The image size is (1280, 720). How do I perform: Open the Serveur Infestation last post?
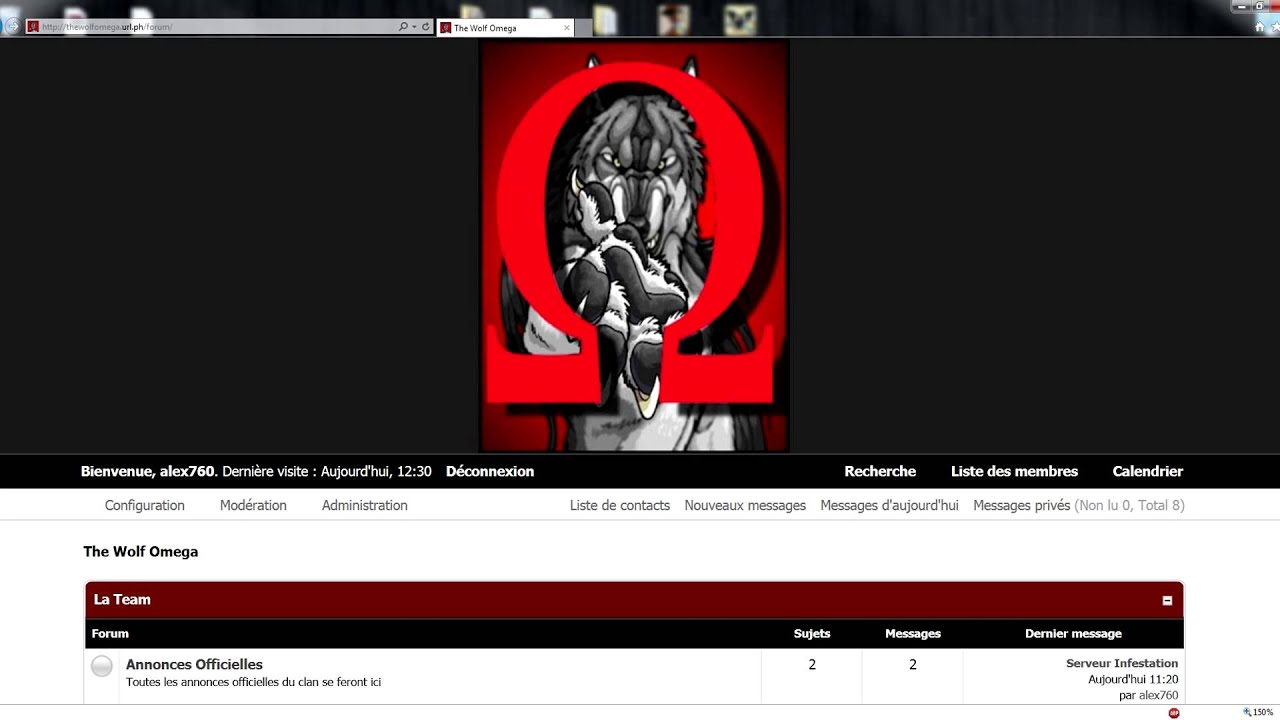pos(1122,663)
